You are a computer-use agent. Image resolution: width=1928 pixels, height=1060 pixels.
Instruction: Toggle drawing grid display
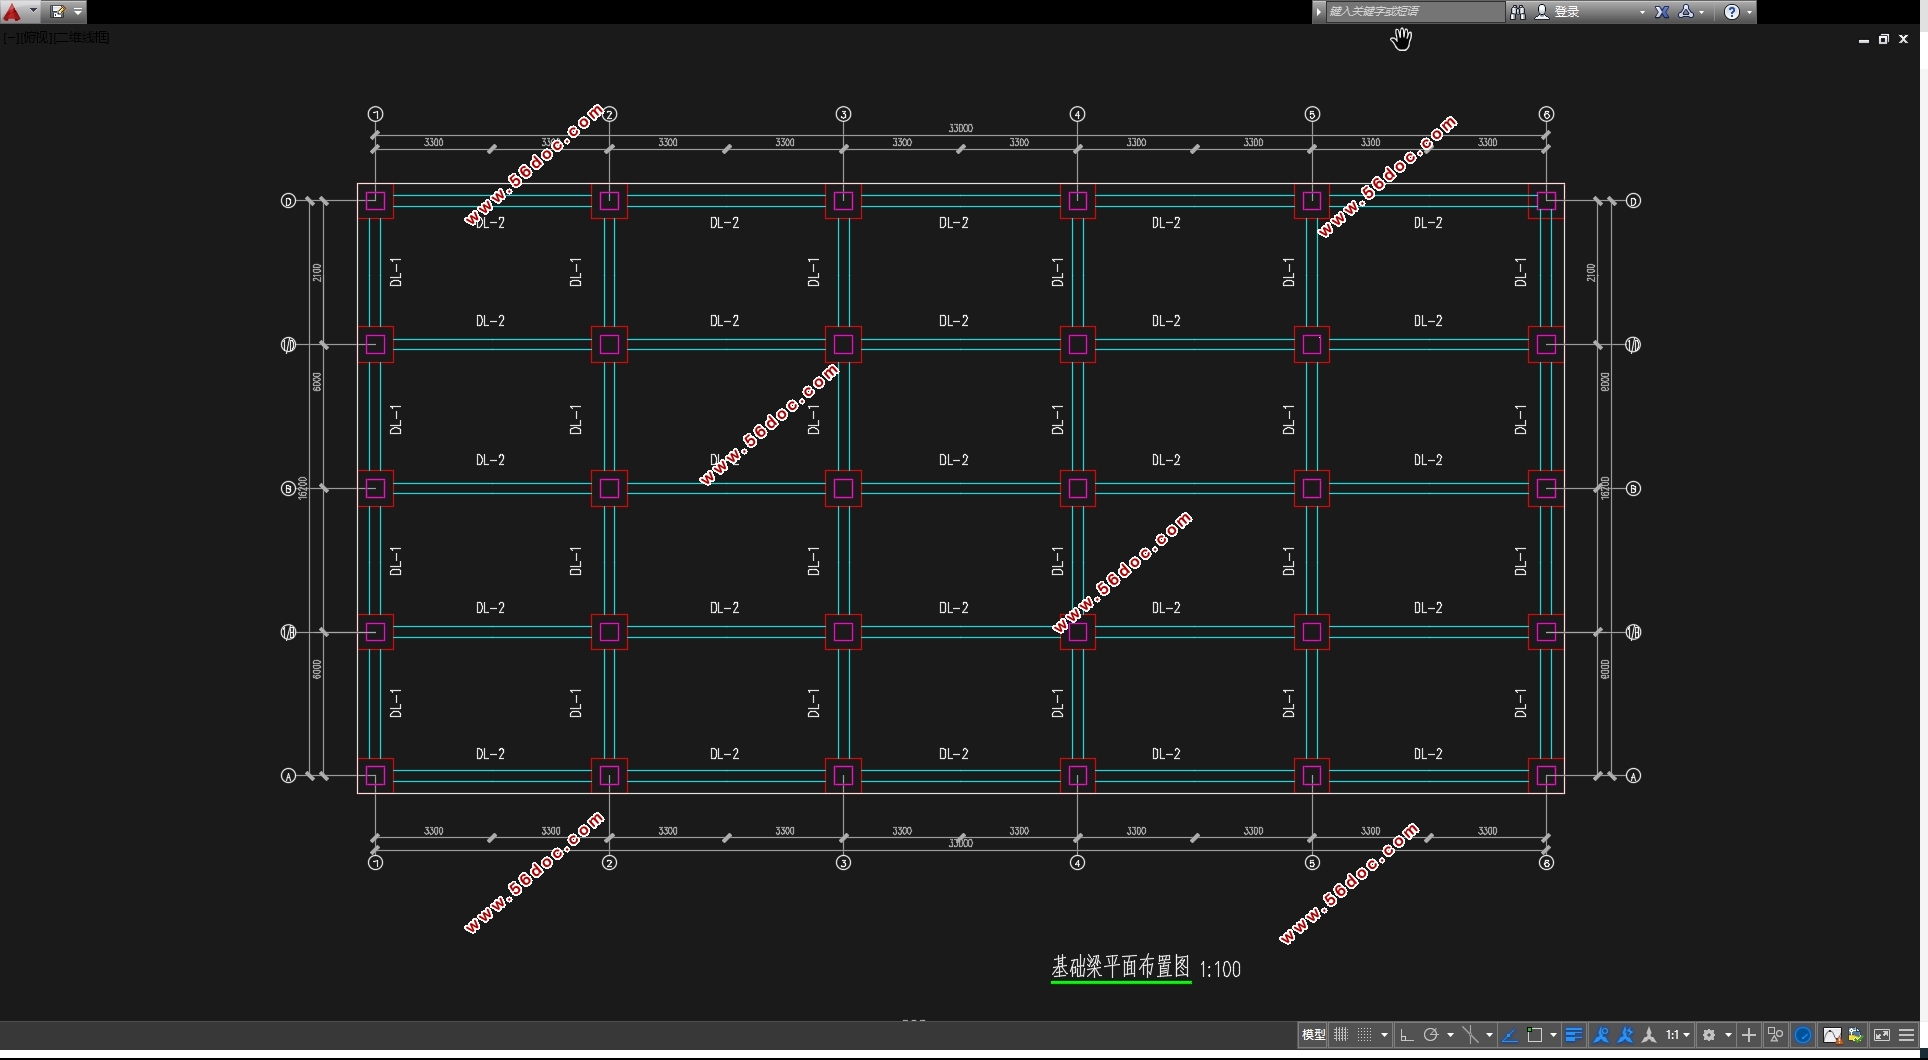(1341, 1035)
